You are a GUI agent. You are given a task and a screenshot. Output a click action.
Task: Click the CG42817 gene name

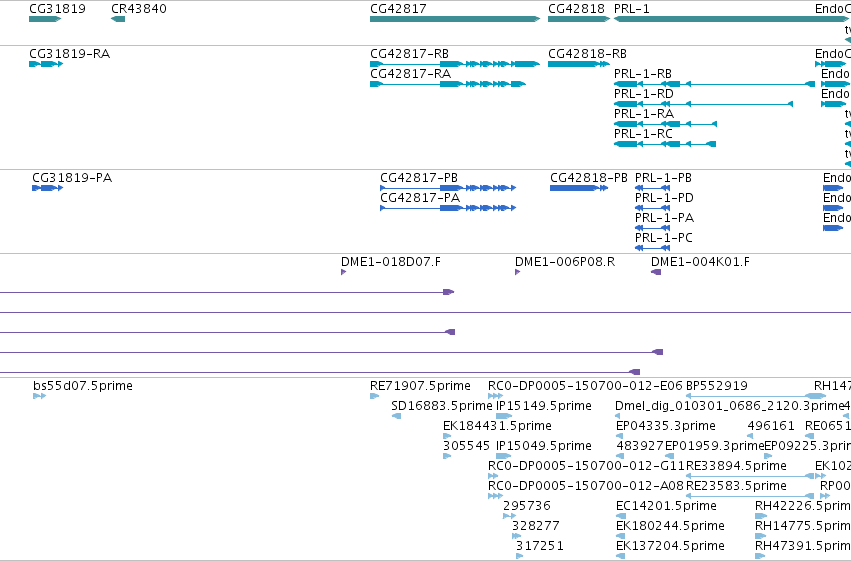tap(398, 9)
